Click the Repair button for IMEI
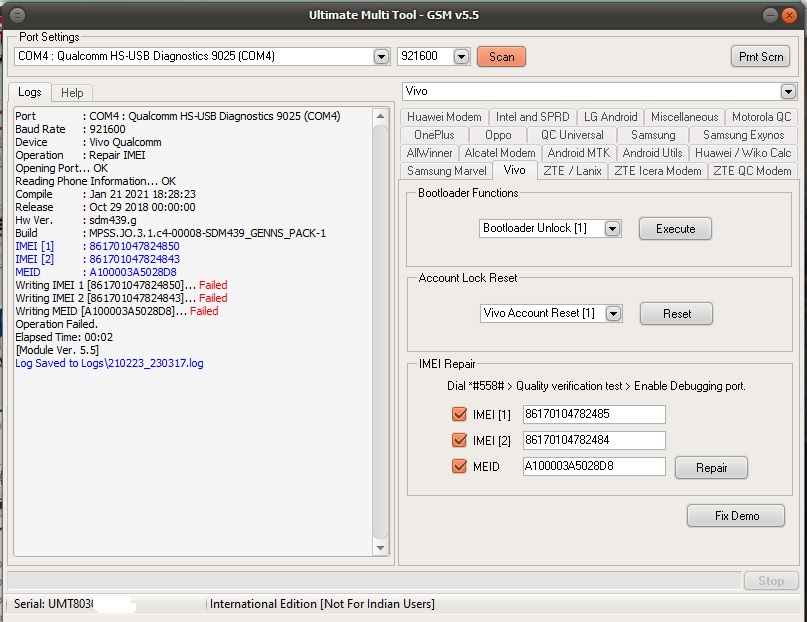Viewport: 807px width, 622px height. coord(711,467)
